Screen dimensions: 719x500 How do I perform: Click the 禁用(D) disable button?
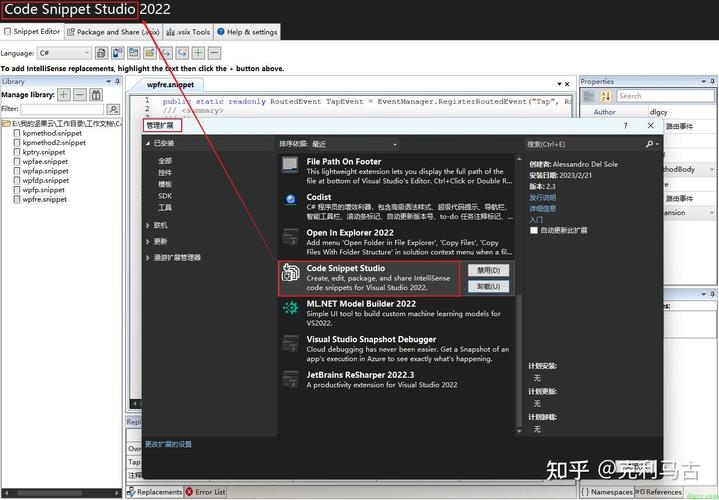click(488, 271)
